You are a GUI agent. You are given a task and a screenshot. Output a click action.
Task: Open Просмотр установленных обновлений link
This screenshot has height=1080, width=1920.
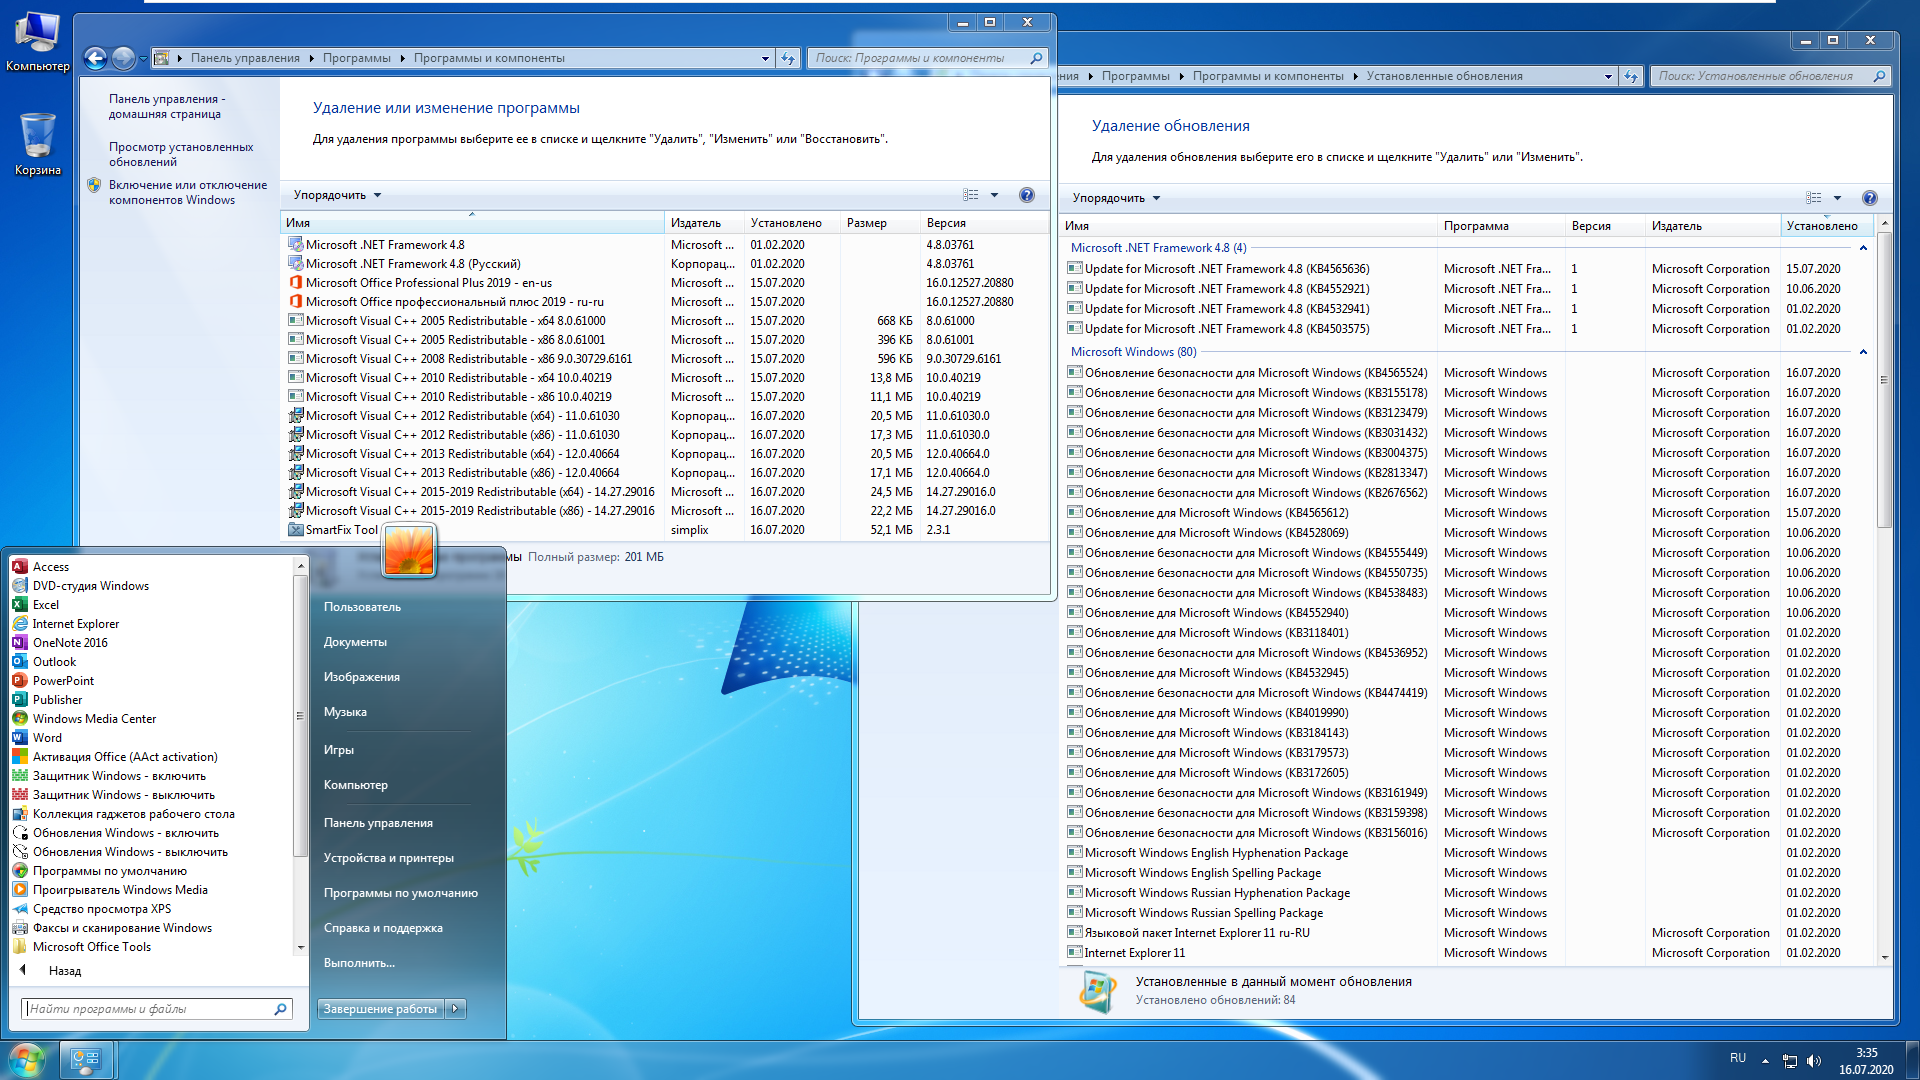(181, 154)
